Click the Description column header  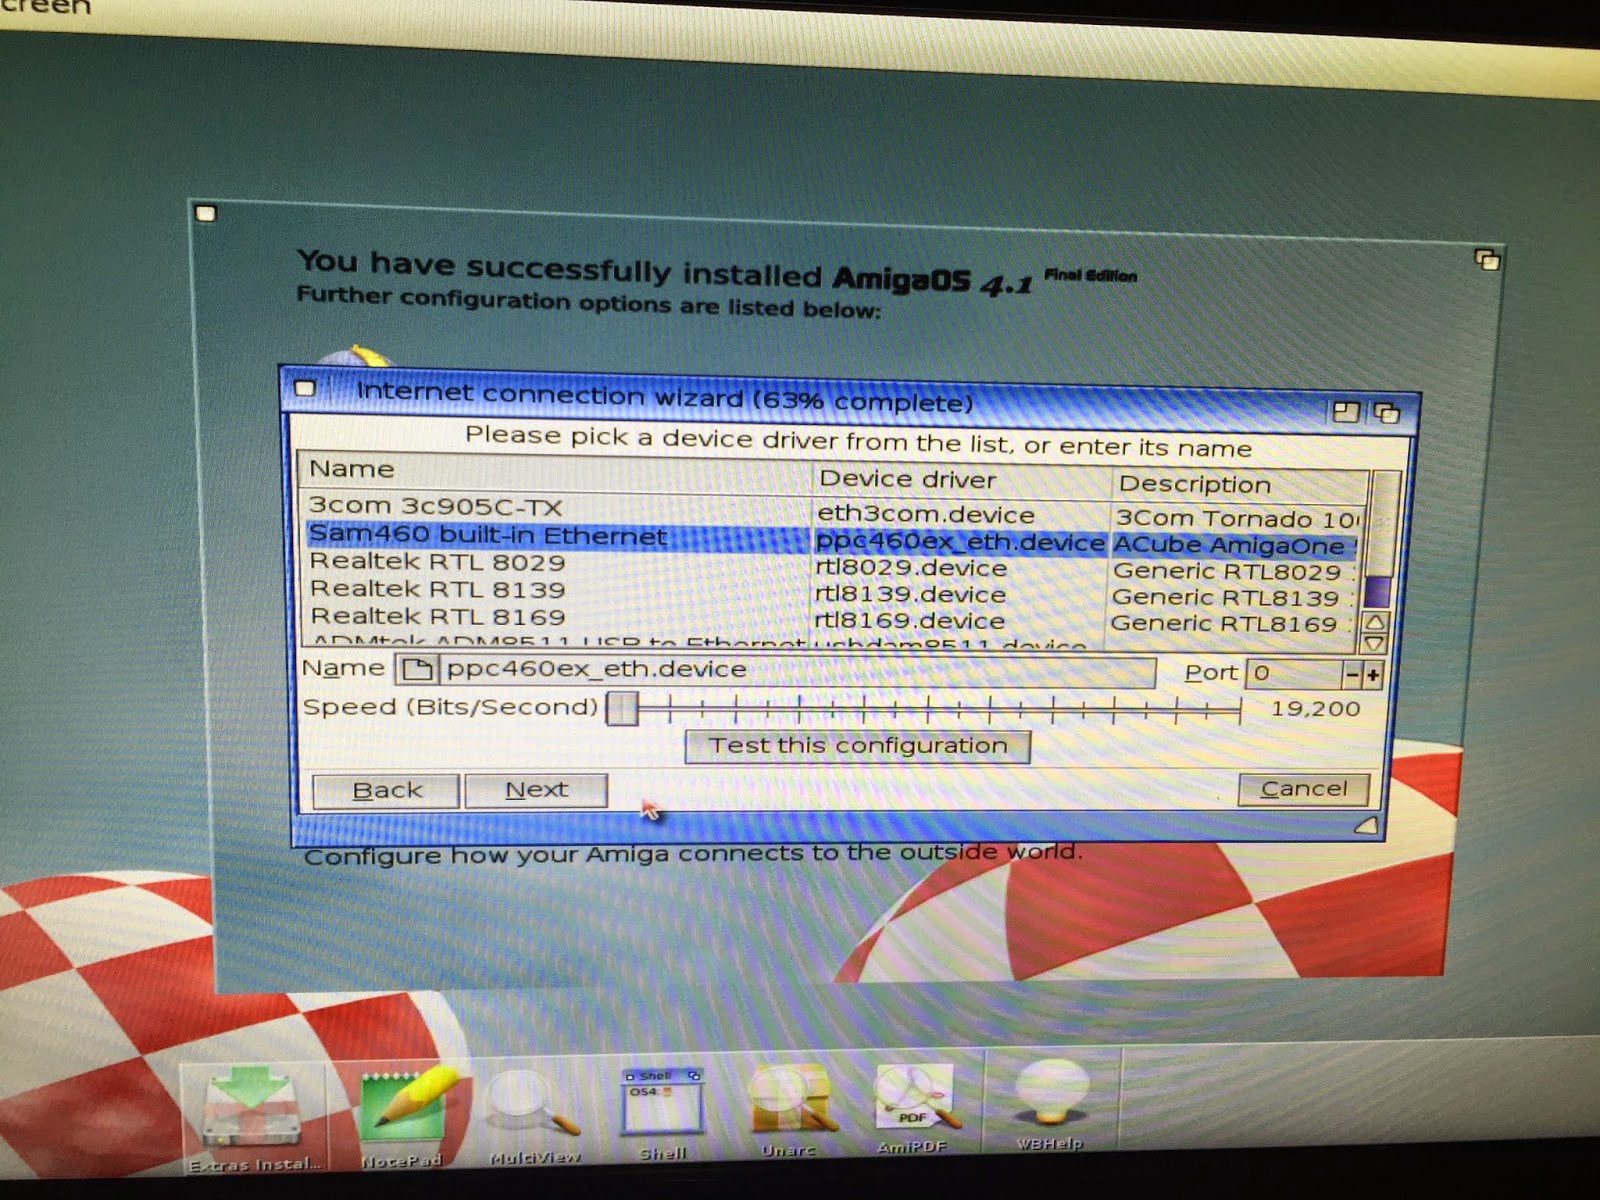1240,484
